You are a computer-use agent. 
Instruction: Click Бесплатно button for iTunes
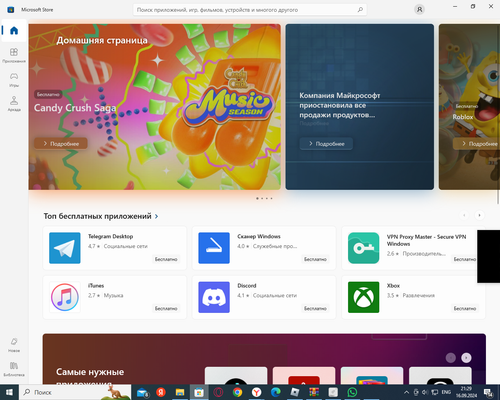[166, 308]
